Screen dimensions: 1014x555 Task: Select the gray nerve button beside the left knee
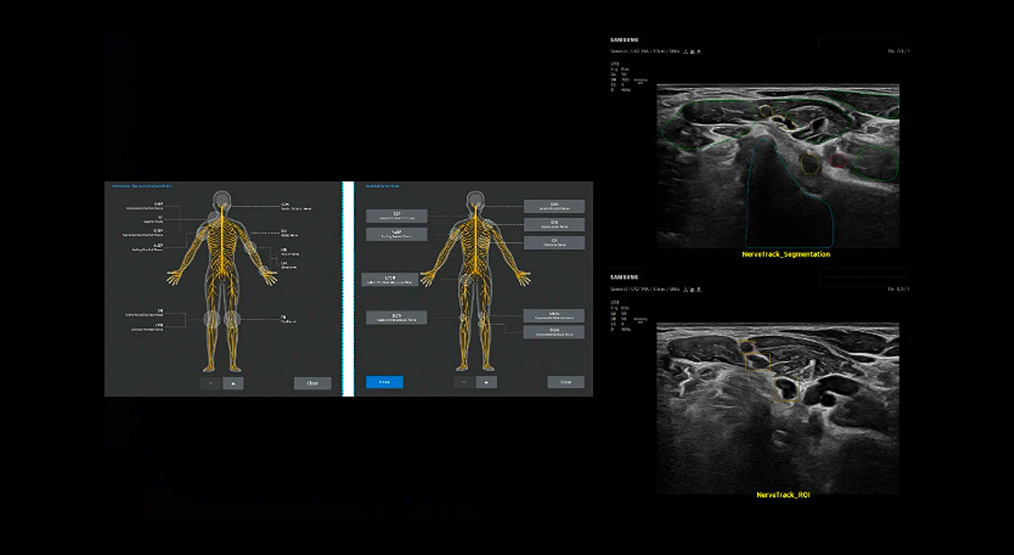click(396, 317)
